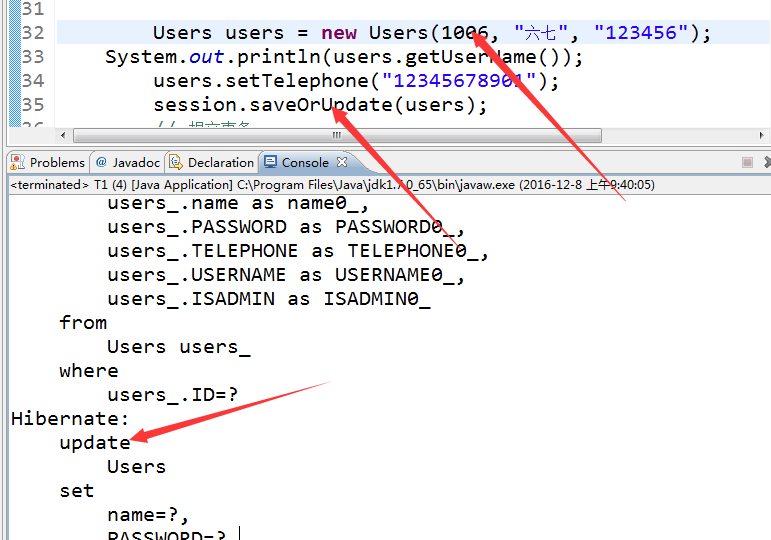The height and width of the screenshot is (540, 771).
Task: Click the terminated T1 (4) launch description
Action: click(332, 185)
